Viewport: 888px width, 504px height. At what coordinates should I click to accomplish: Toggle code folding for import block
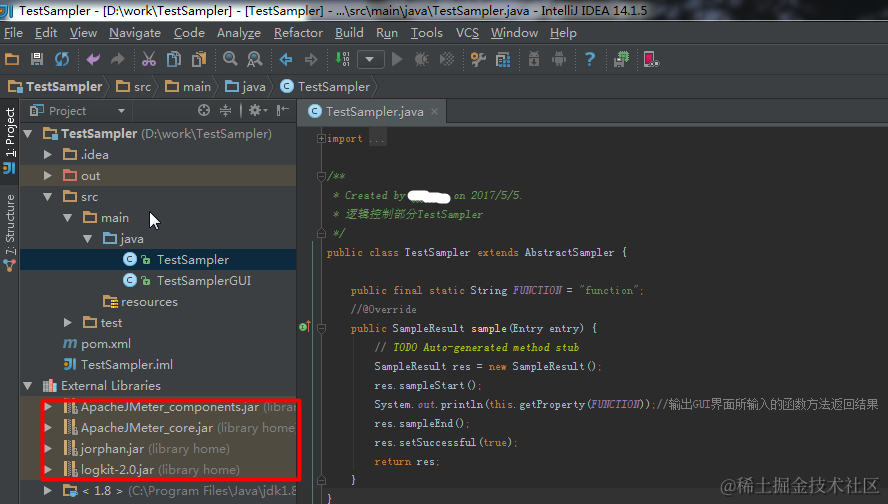coord(321,138)
